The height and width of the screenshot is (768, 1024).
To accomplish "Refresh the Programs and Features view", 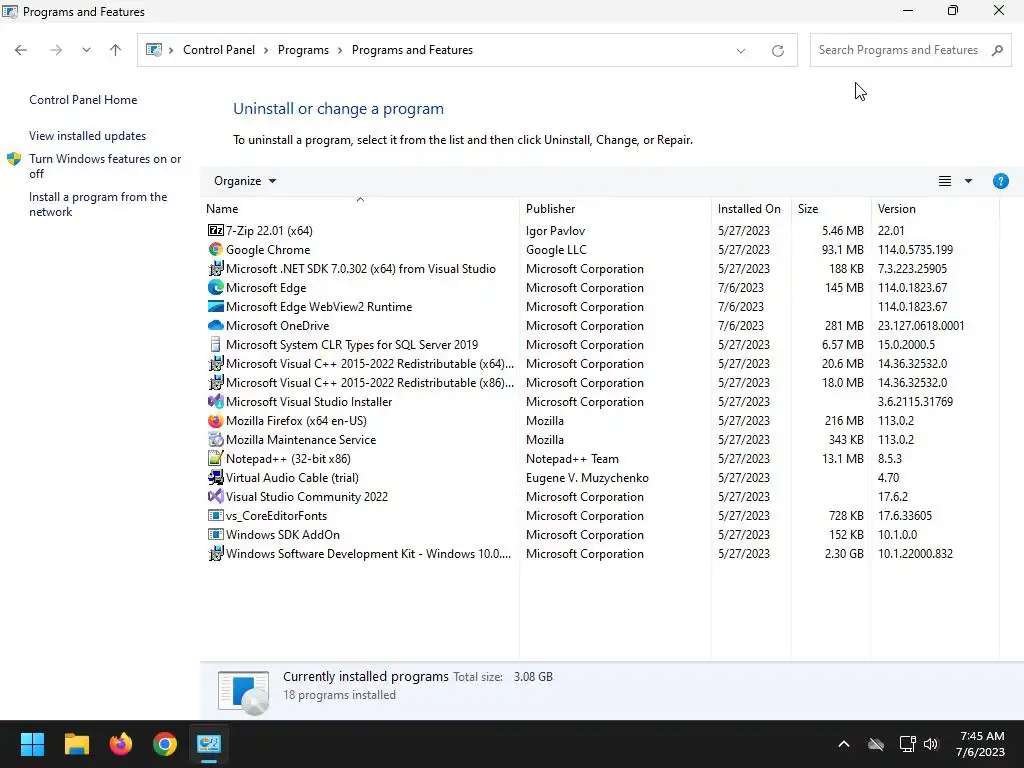I will (x=777, y=50).
